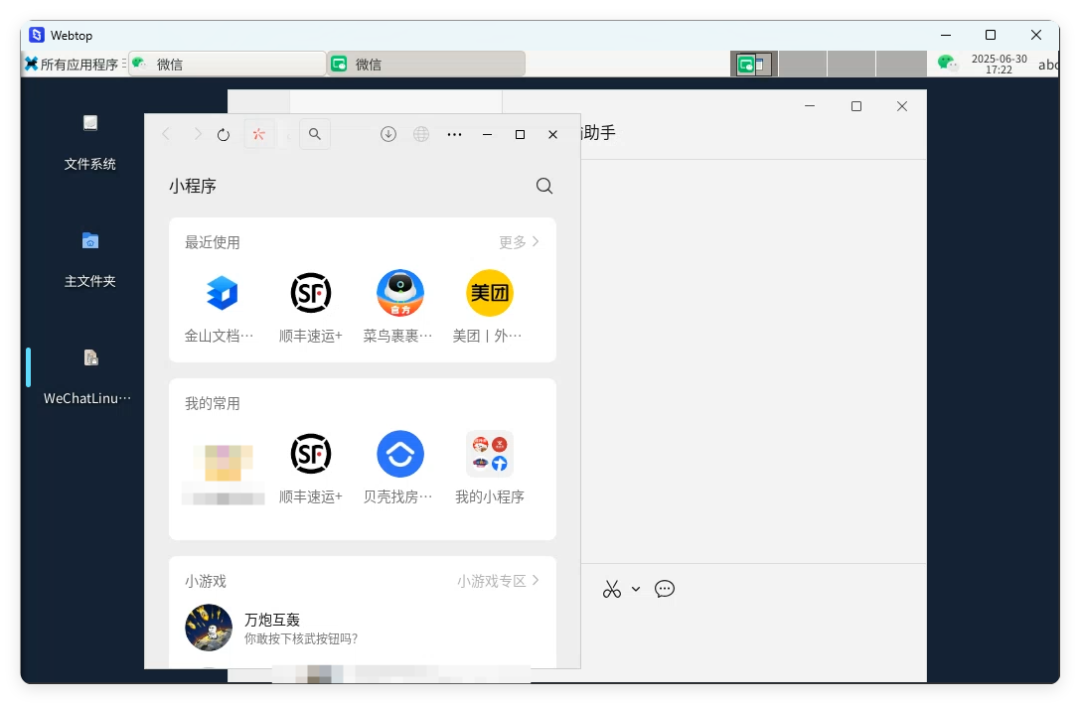Click the 小程序 heading text
The image size is (1080, 704).
[193, 186]
